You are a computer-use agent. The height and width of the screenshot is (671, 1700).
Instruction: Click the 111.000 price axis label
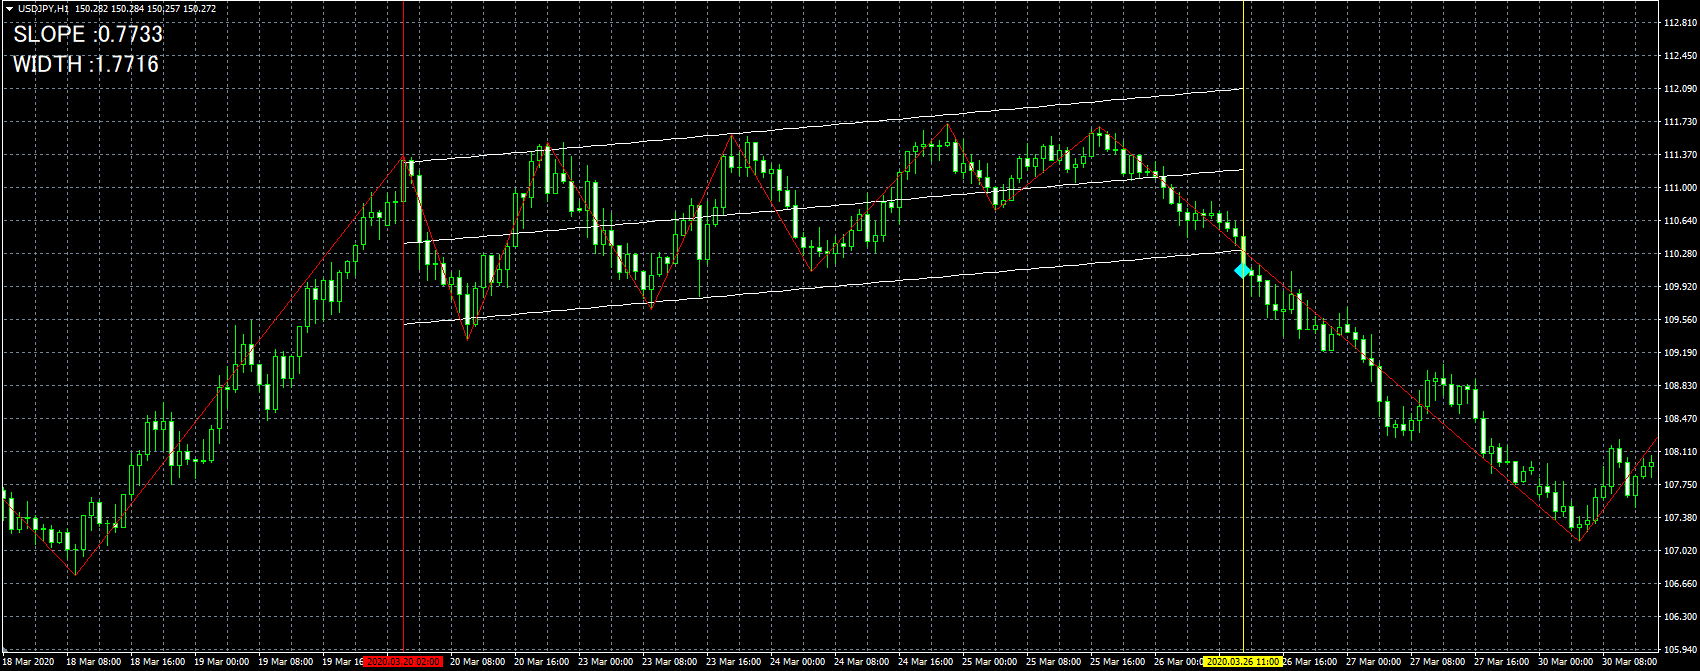pyautogui.click(x=1679, y=188)
